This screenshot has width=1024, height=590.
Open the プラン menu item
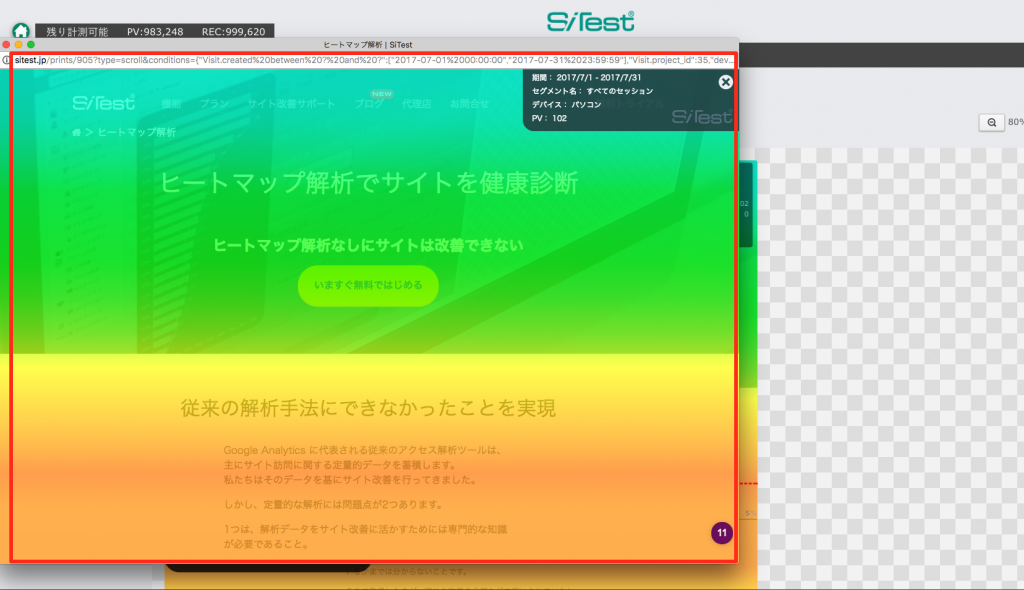pos(214,104)
